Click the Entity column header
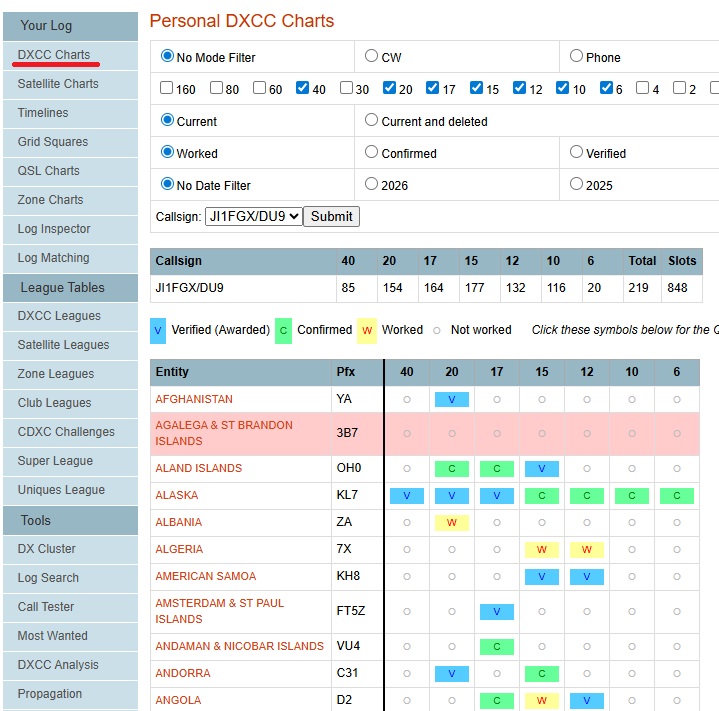The width and height of the screenshot is (719, 711). [x=172, y=372]
